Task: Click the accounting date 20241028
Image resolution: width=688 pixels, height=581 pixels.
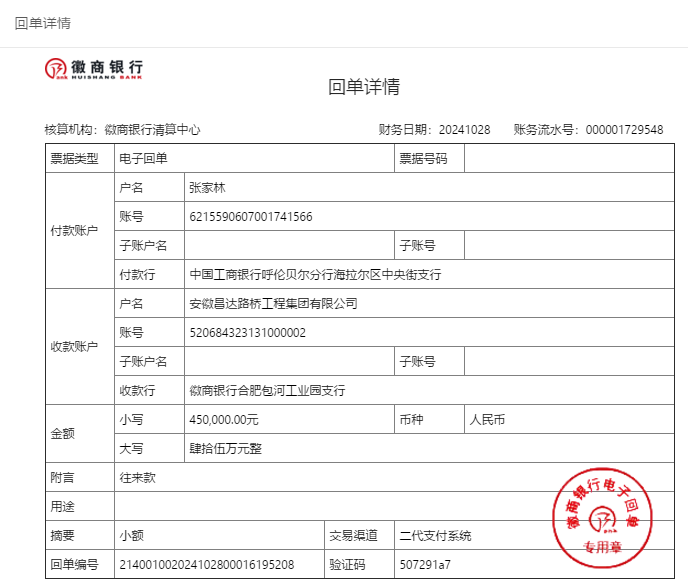Action: point(464,130)
